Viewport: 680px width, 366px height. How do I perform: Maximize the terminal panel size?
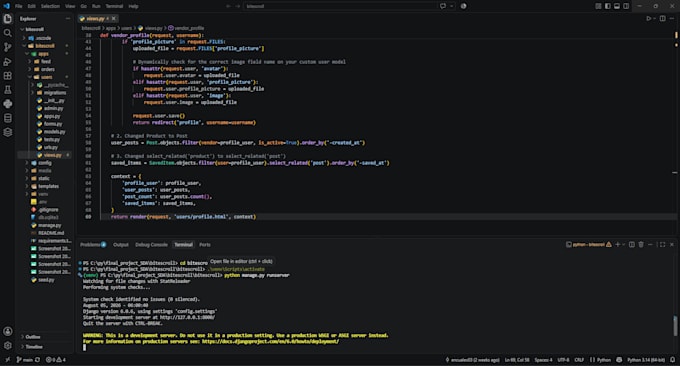tap(662, 245)
